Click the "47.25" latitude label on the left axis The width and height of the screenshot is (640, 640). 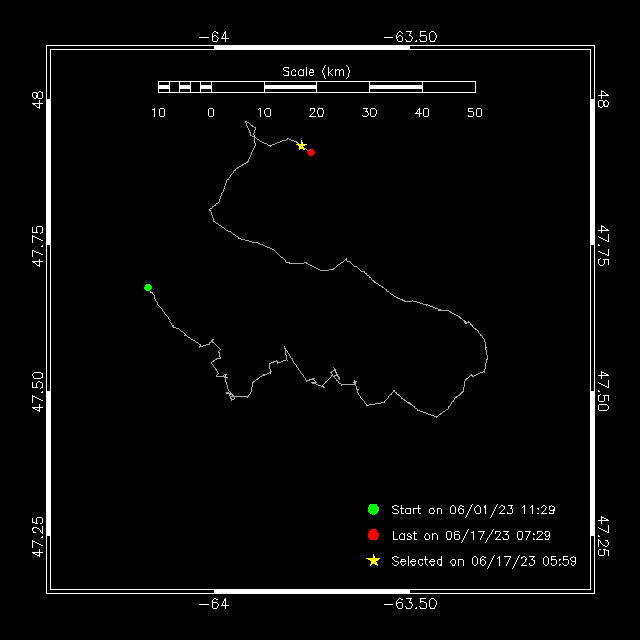coord(38,537)
